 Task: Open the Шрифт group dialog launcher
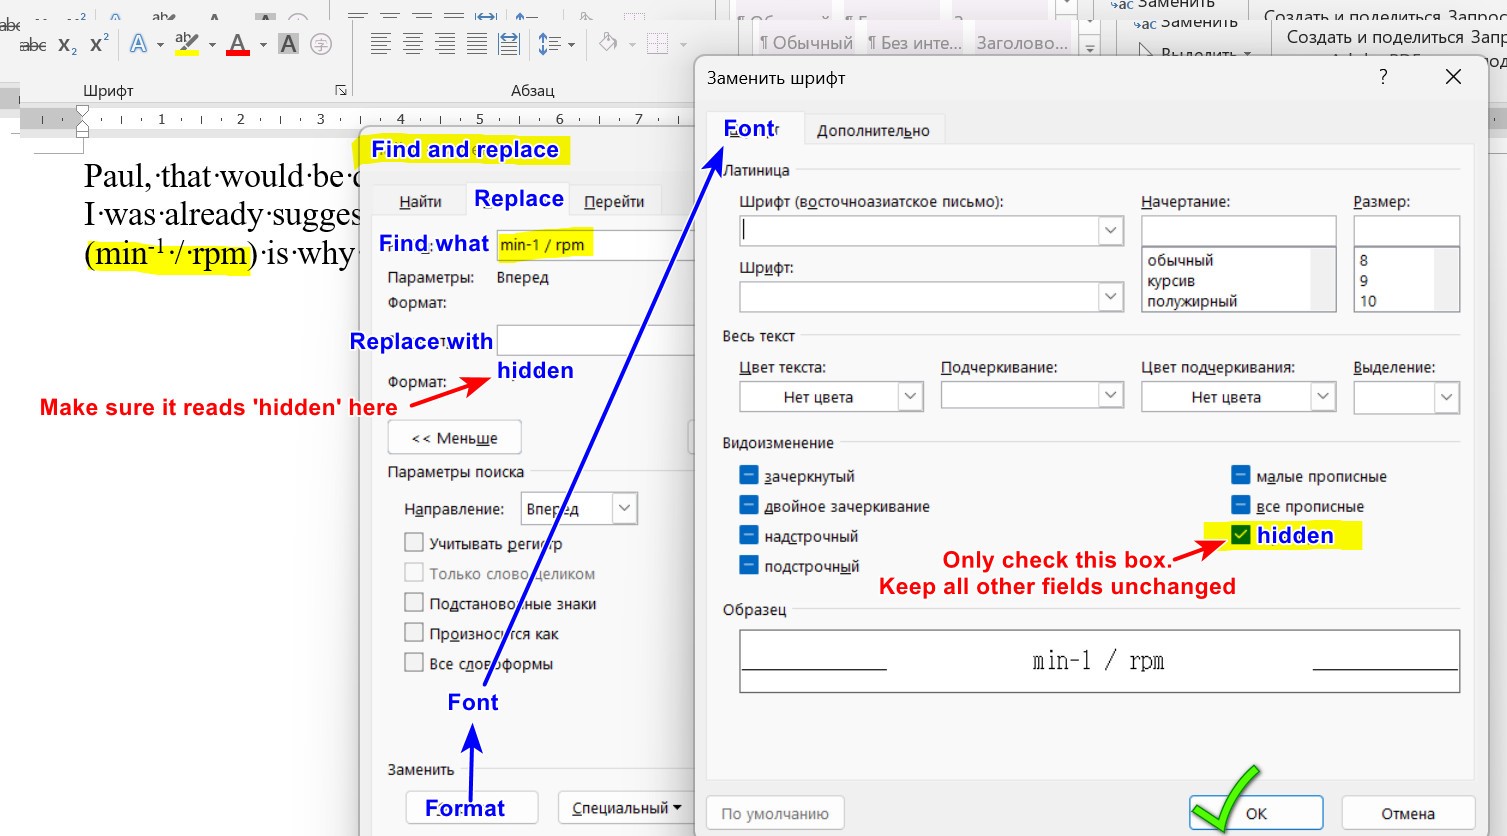[x=341, y=90]
